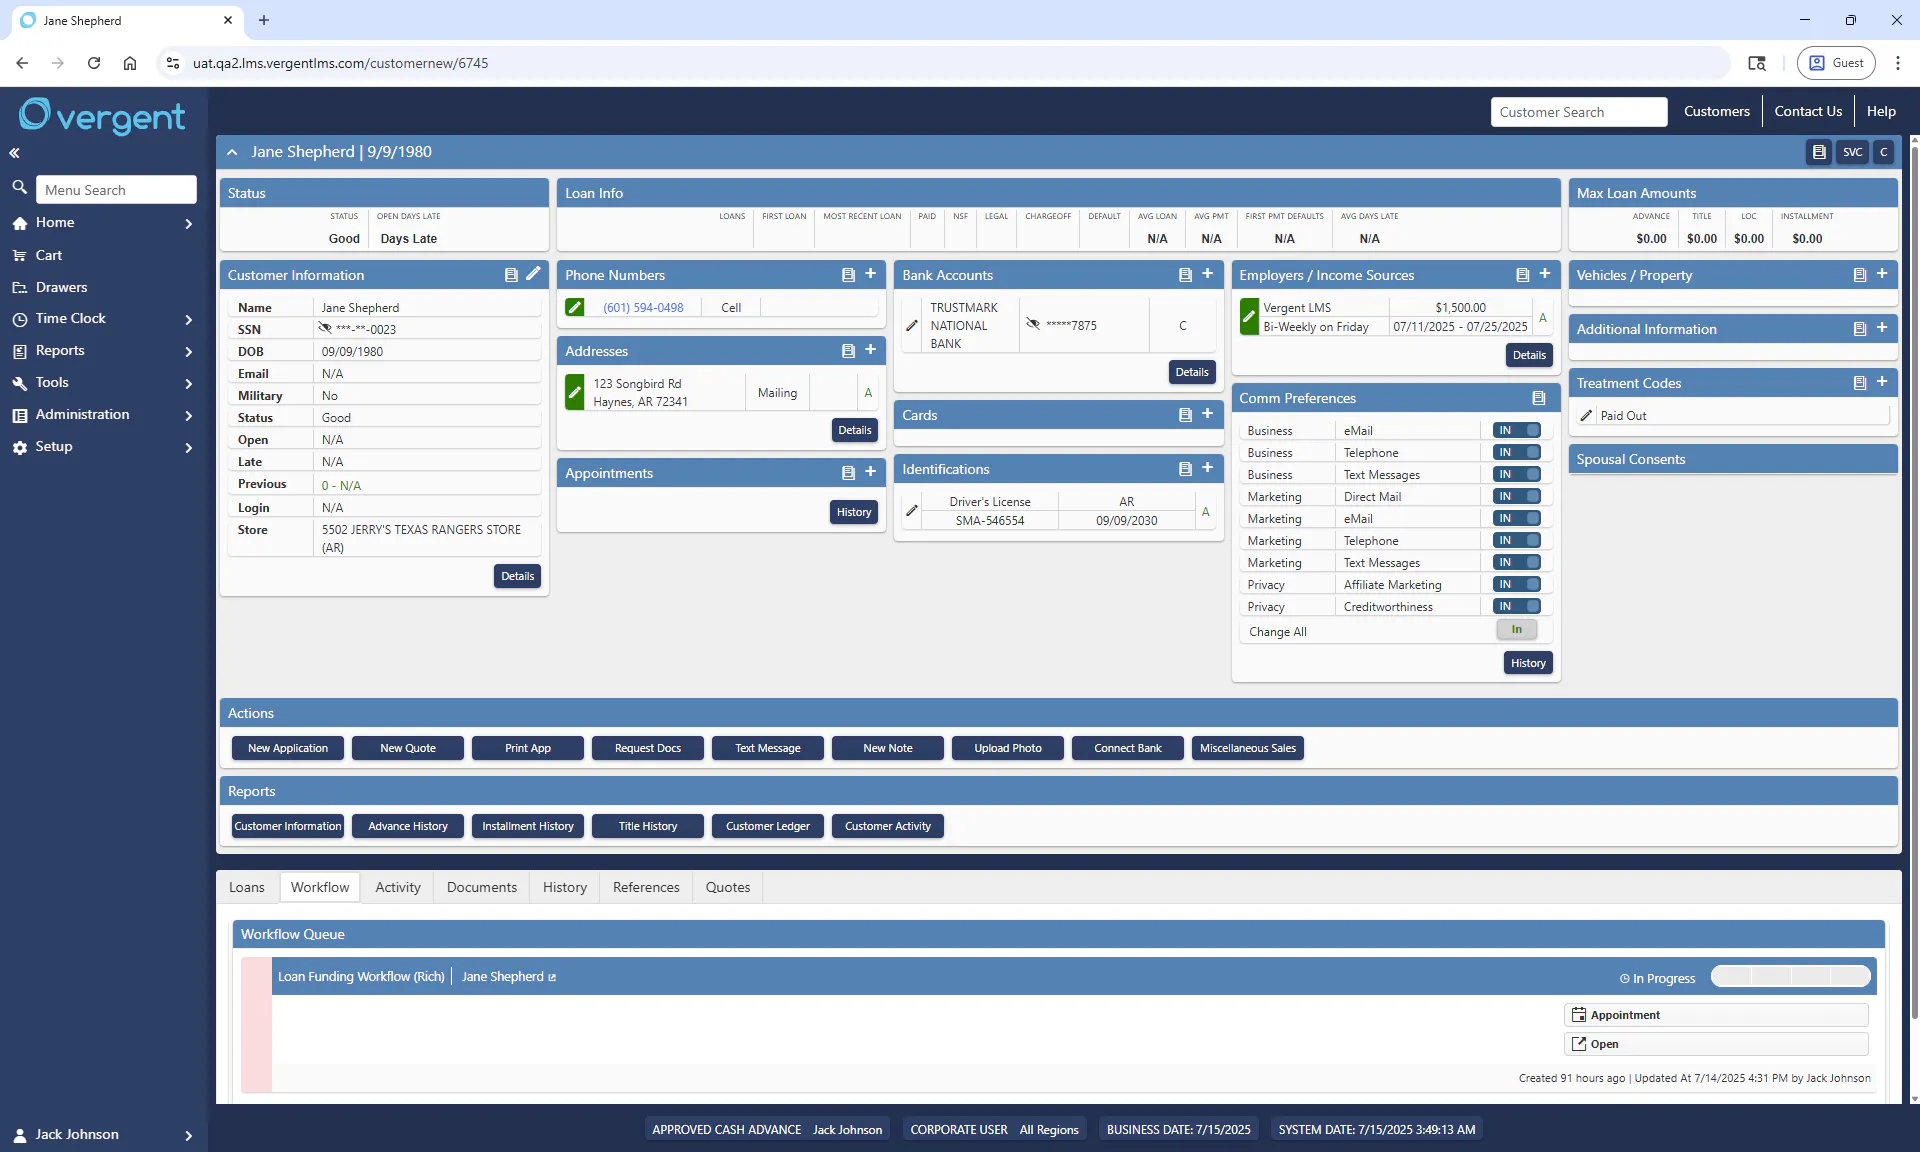Toggle Marketing eMail preference switch

[x=1517, y=518]
